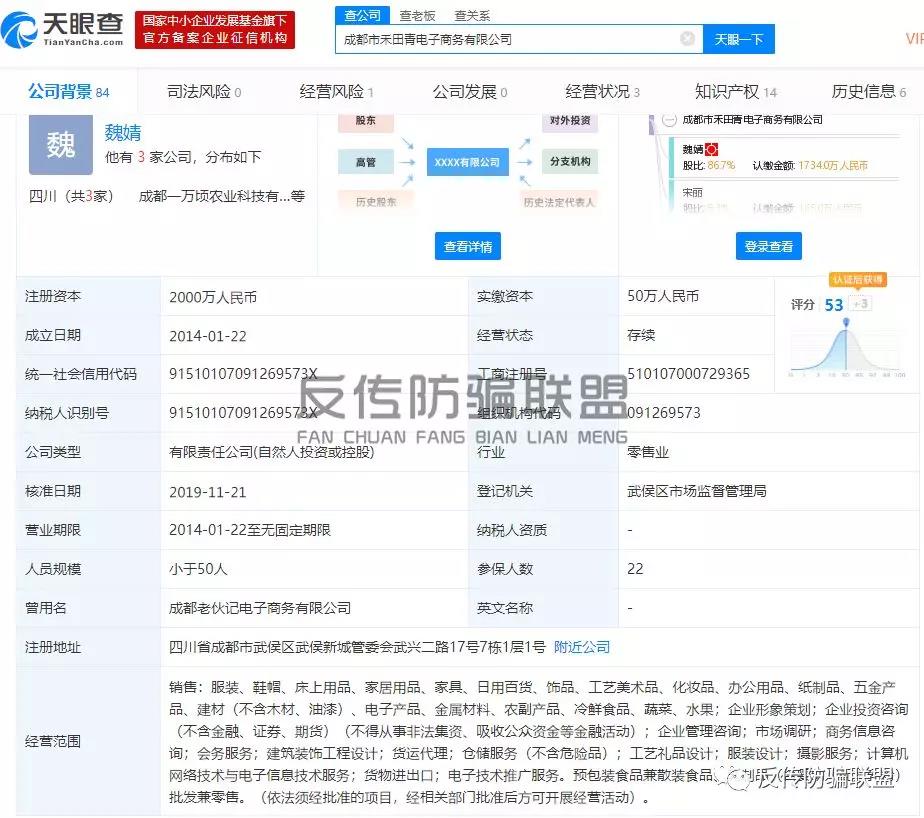Collapse the 成都市禾田青电子商务有限公司 equity node

coord(669,120)
